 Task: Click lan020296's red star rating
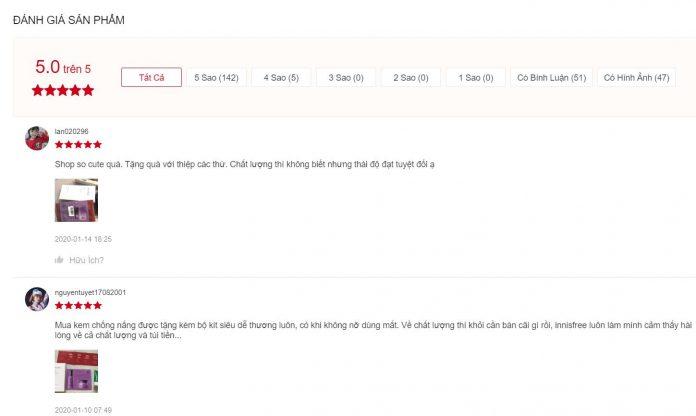coord(78,145)
